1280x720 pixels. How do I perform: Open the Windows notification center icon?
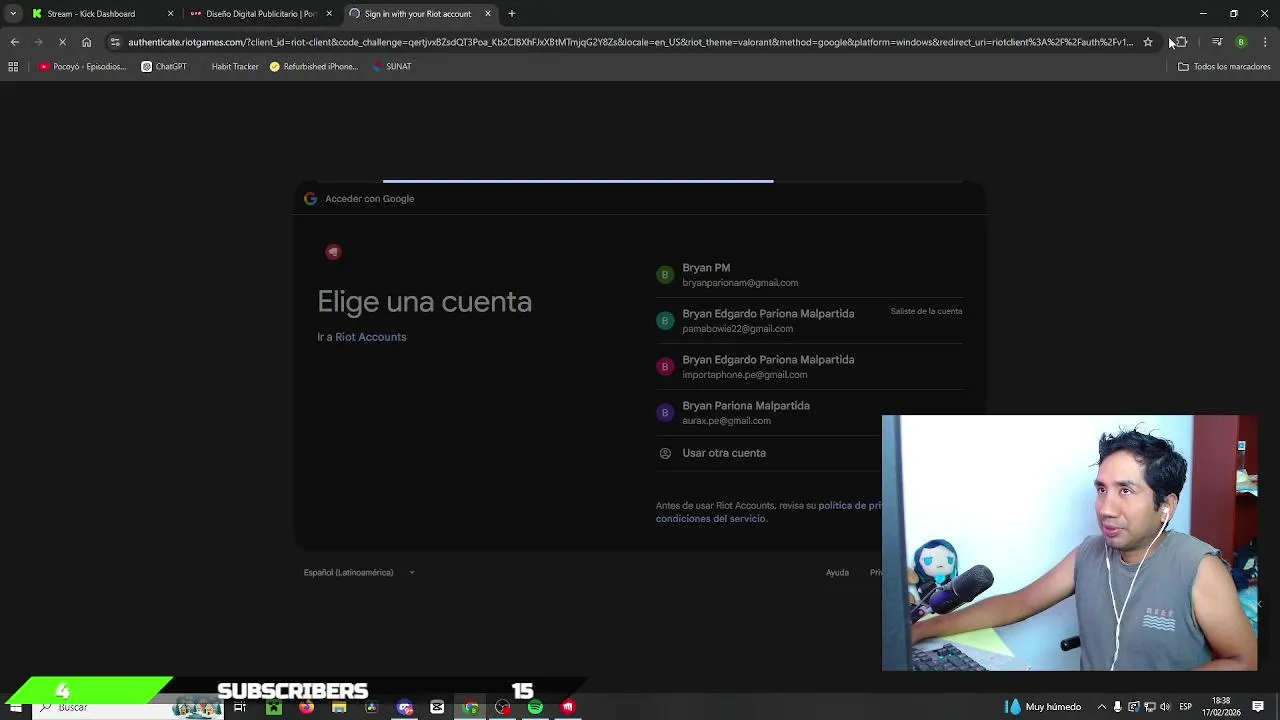tap(1258, 707)
